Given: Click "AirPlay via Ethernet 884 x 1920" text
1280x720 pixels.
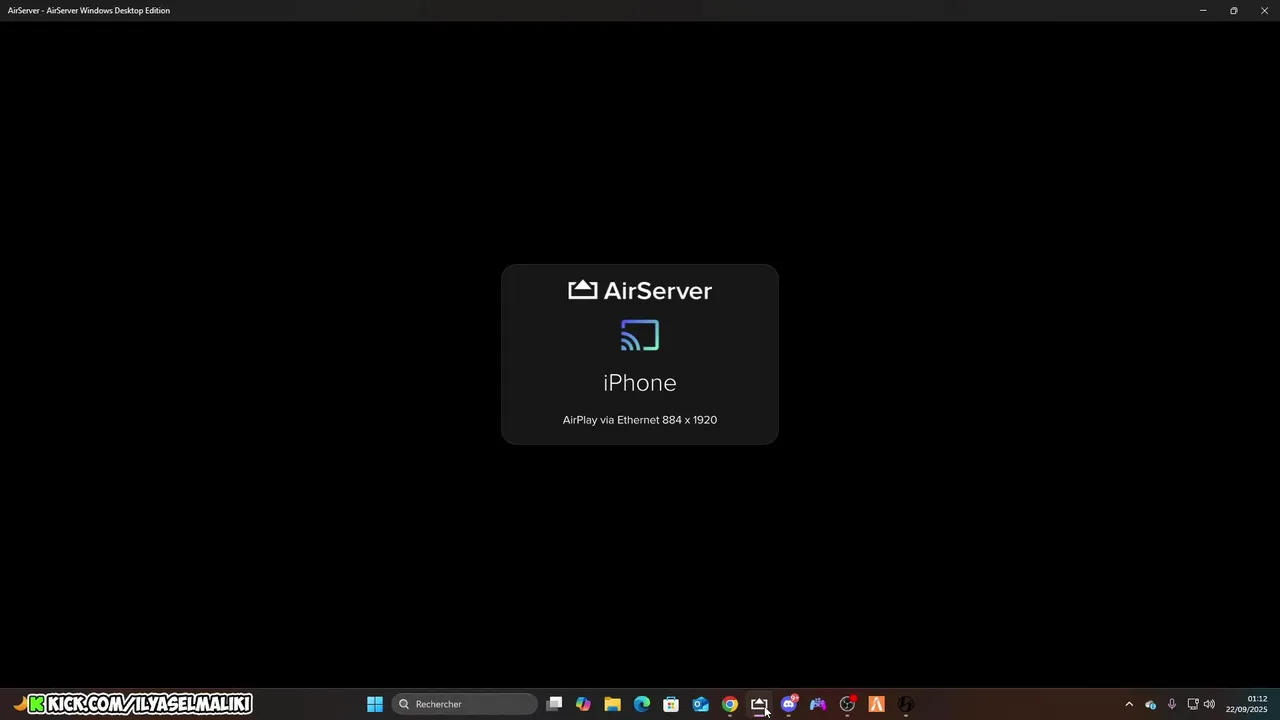Looking at the screenshot, I should (640, 420).
